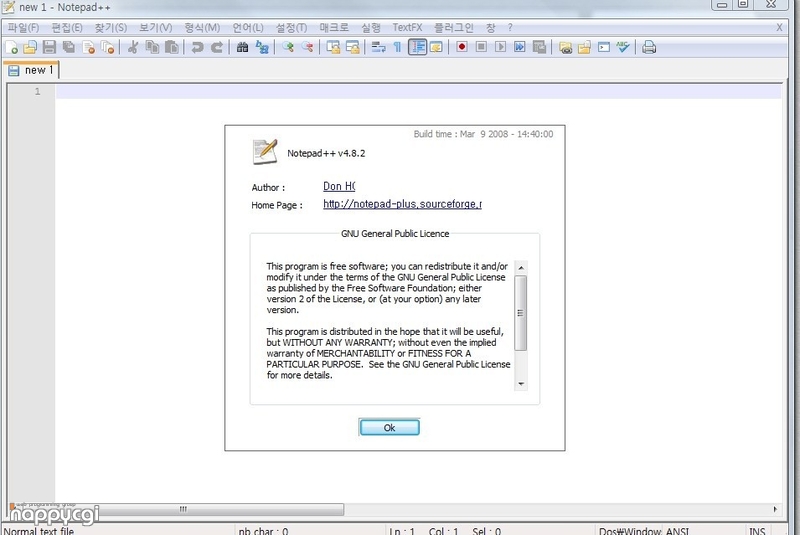Click the folder with eye toolbar icon
This screenshot has height=535, width=800.
point(565,47)
